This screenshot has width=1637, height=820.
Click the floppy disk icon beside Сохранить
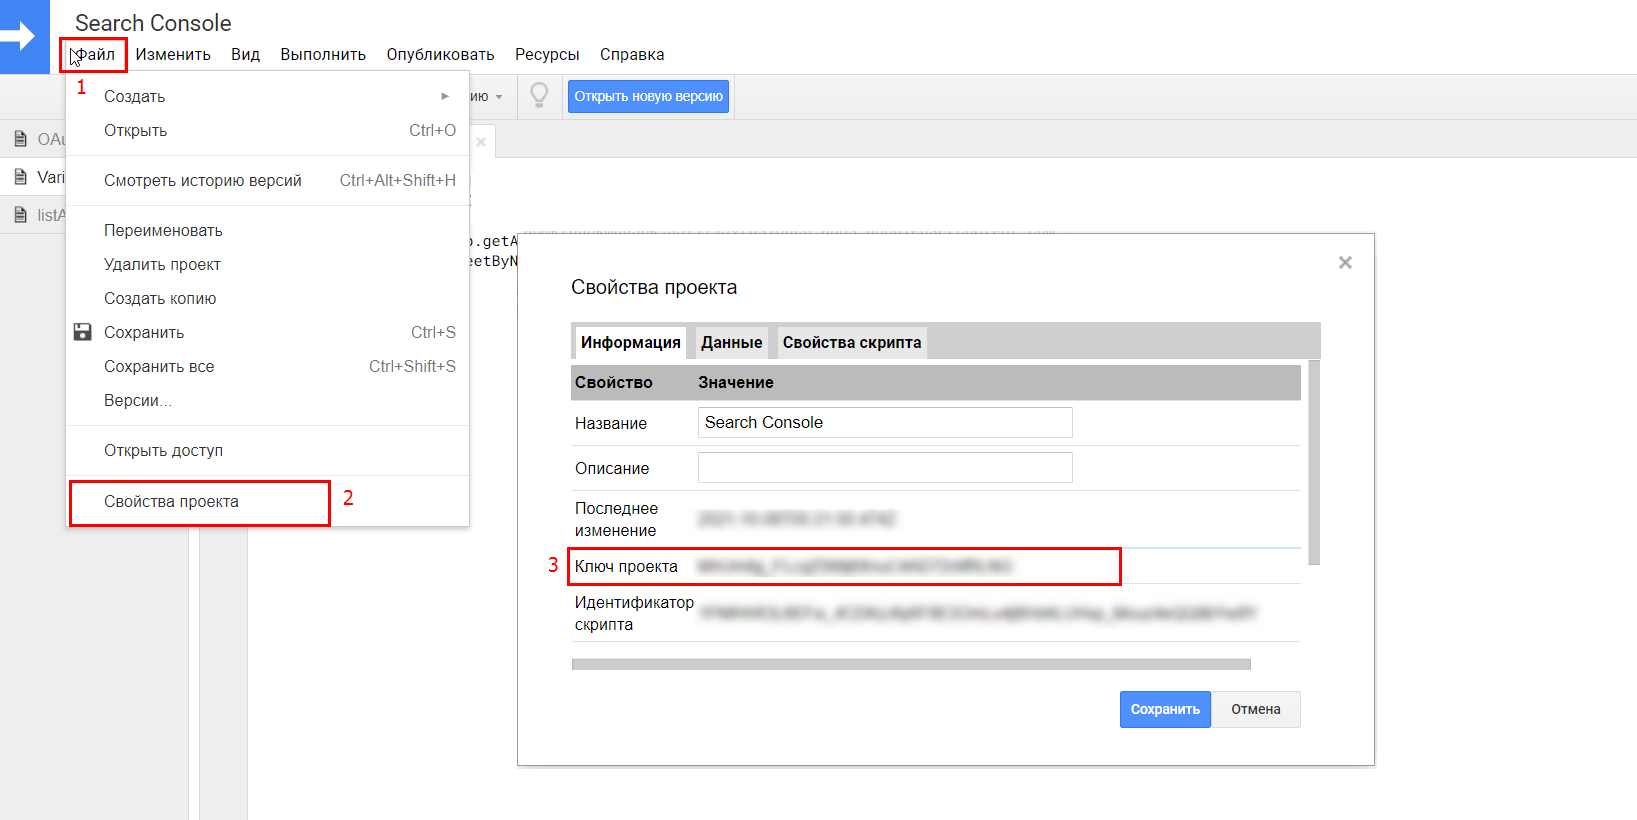(83, 332)
